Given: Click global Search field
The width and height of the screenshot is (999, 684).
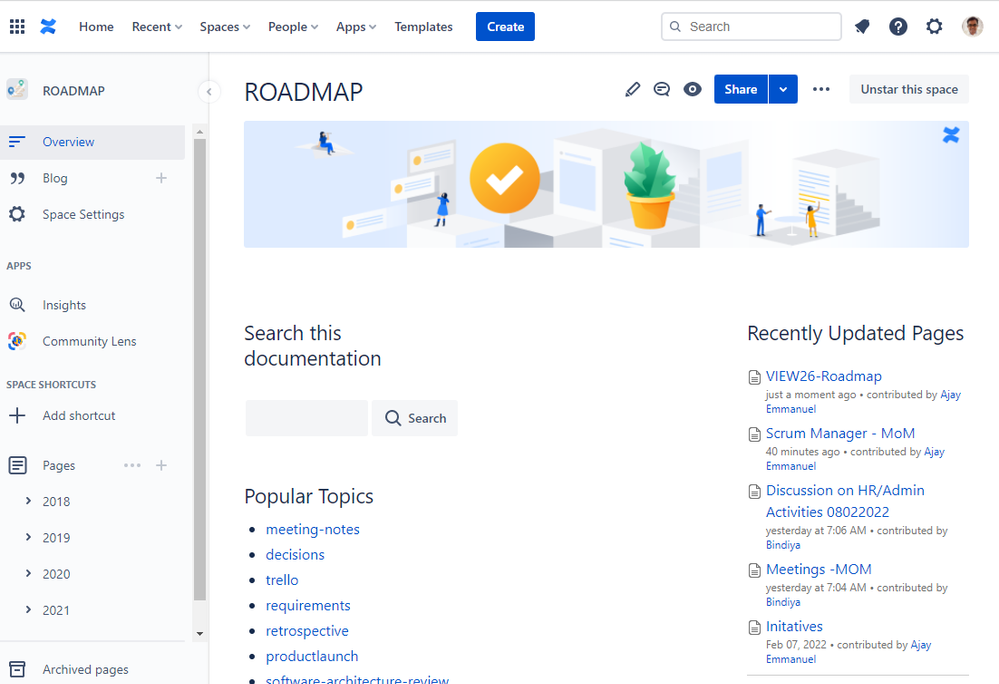Looking at the screenshot, I should (751, 27).
